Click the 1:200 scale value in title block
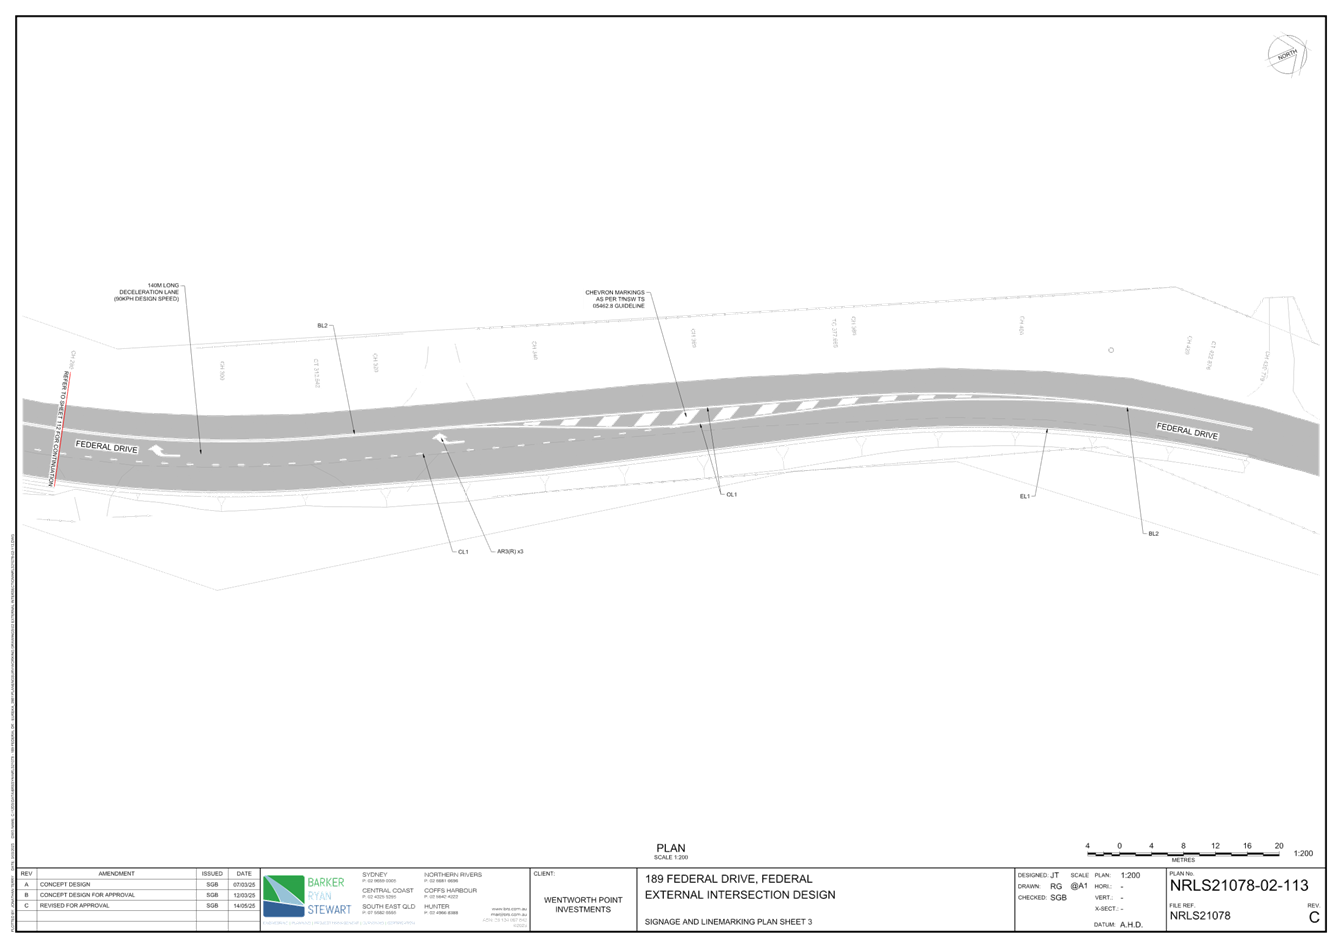This screenshot has width=1341, height=947. point(1130,875)
